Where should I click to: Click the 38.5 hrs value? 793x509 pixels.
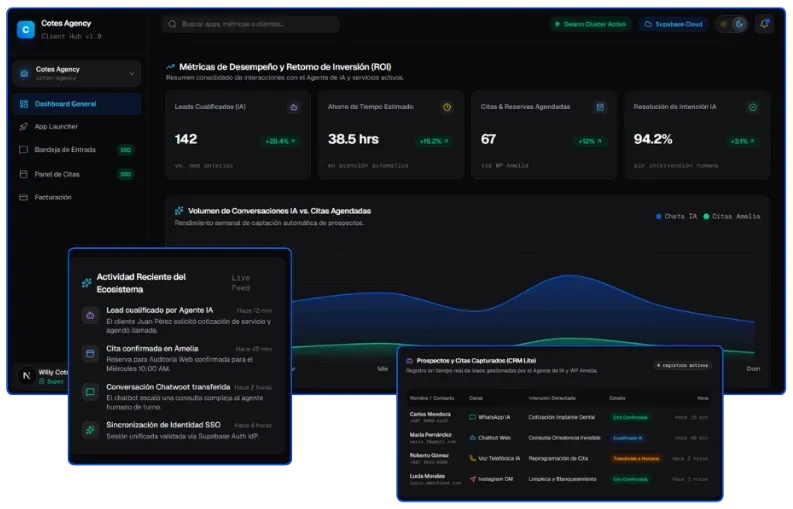[353, 139]
